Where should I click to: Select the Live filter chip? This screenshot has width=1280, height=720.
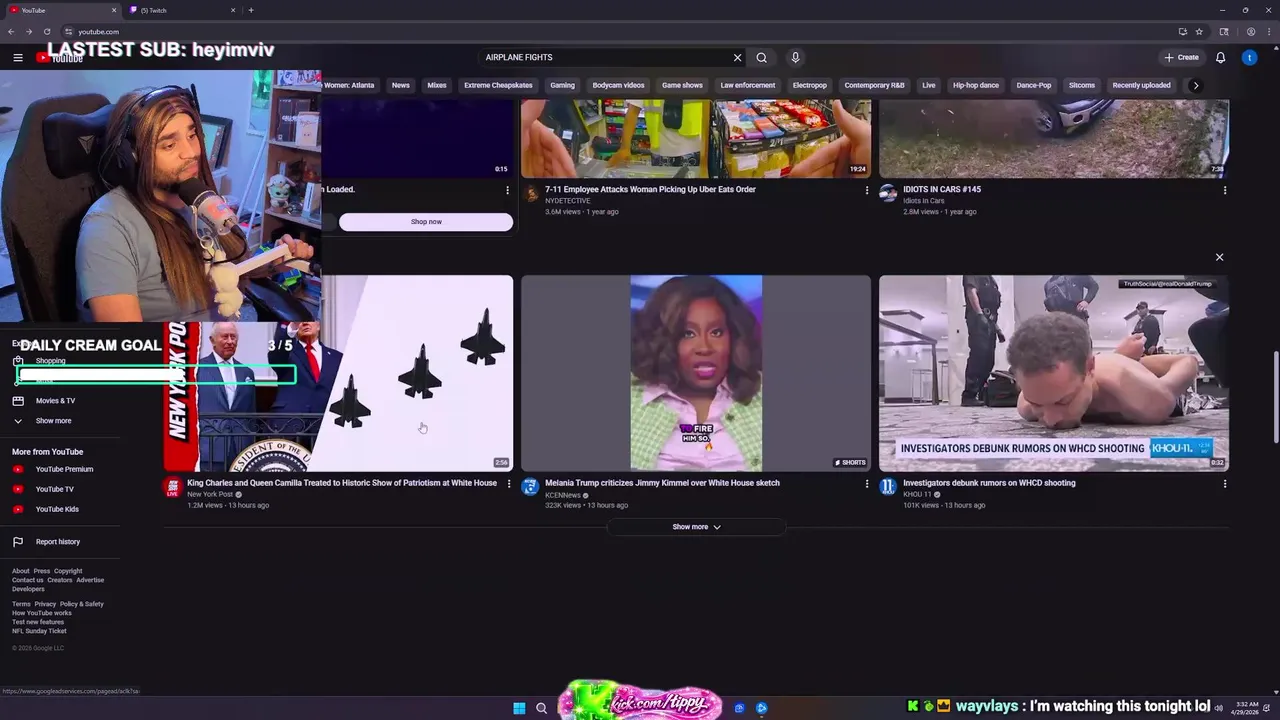929,85
